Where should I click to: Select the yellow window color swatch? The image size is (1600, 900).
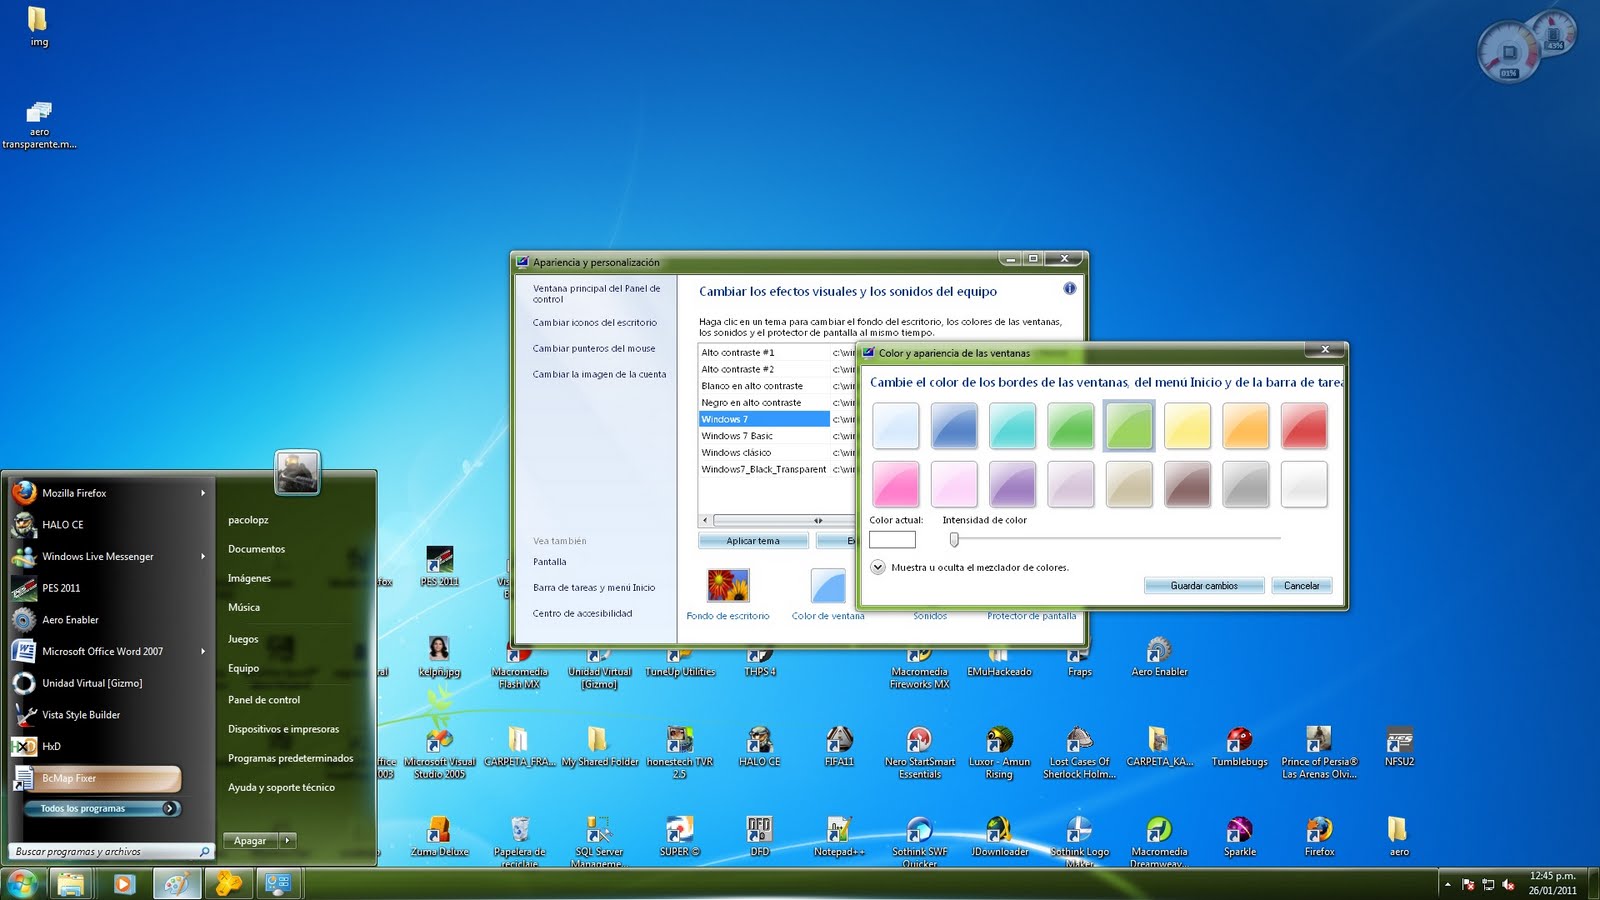tap(1187, 426)
